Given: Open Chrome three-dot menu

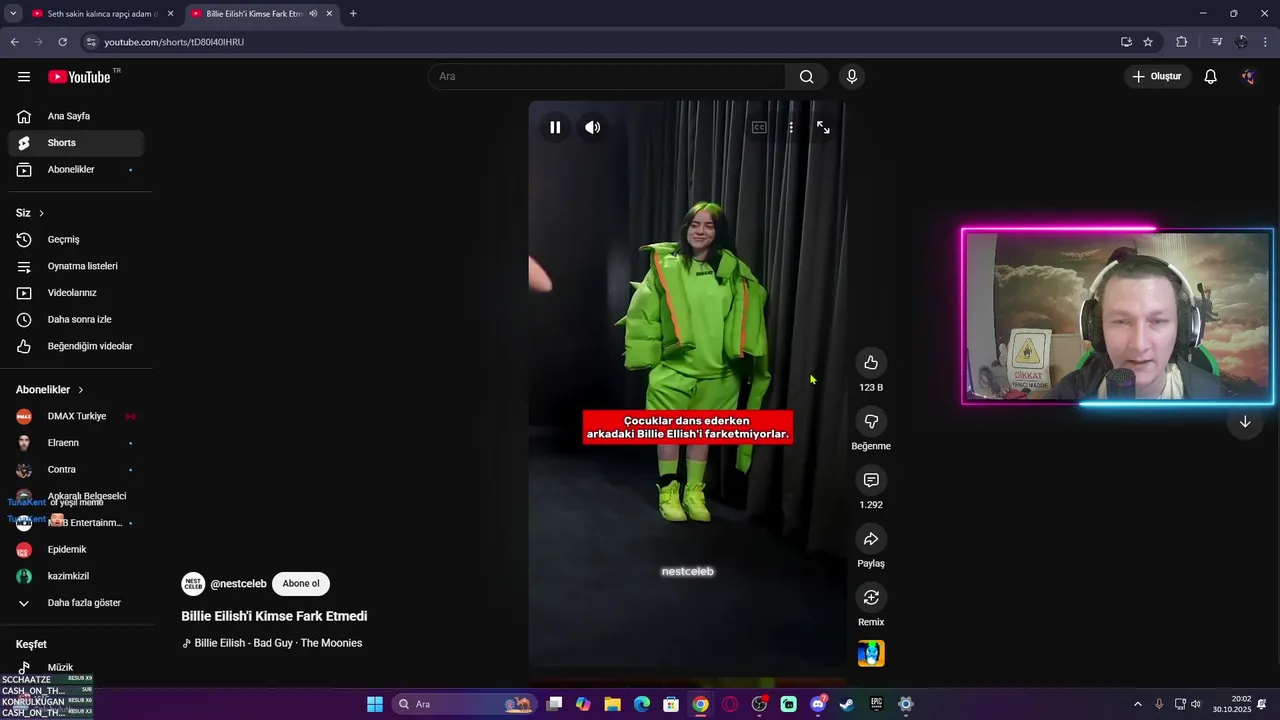Looking at the screenshot, I should coord(1266,42).
